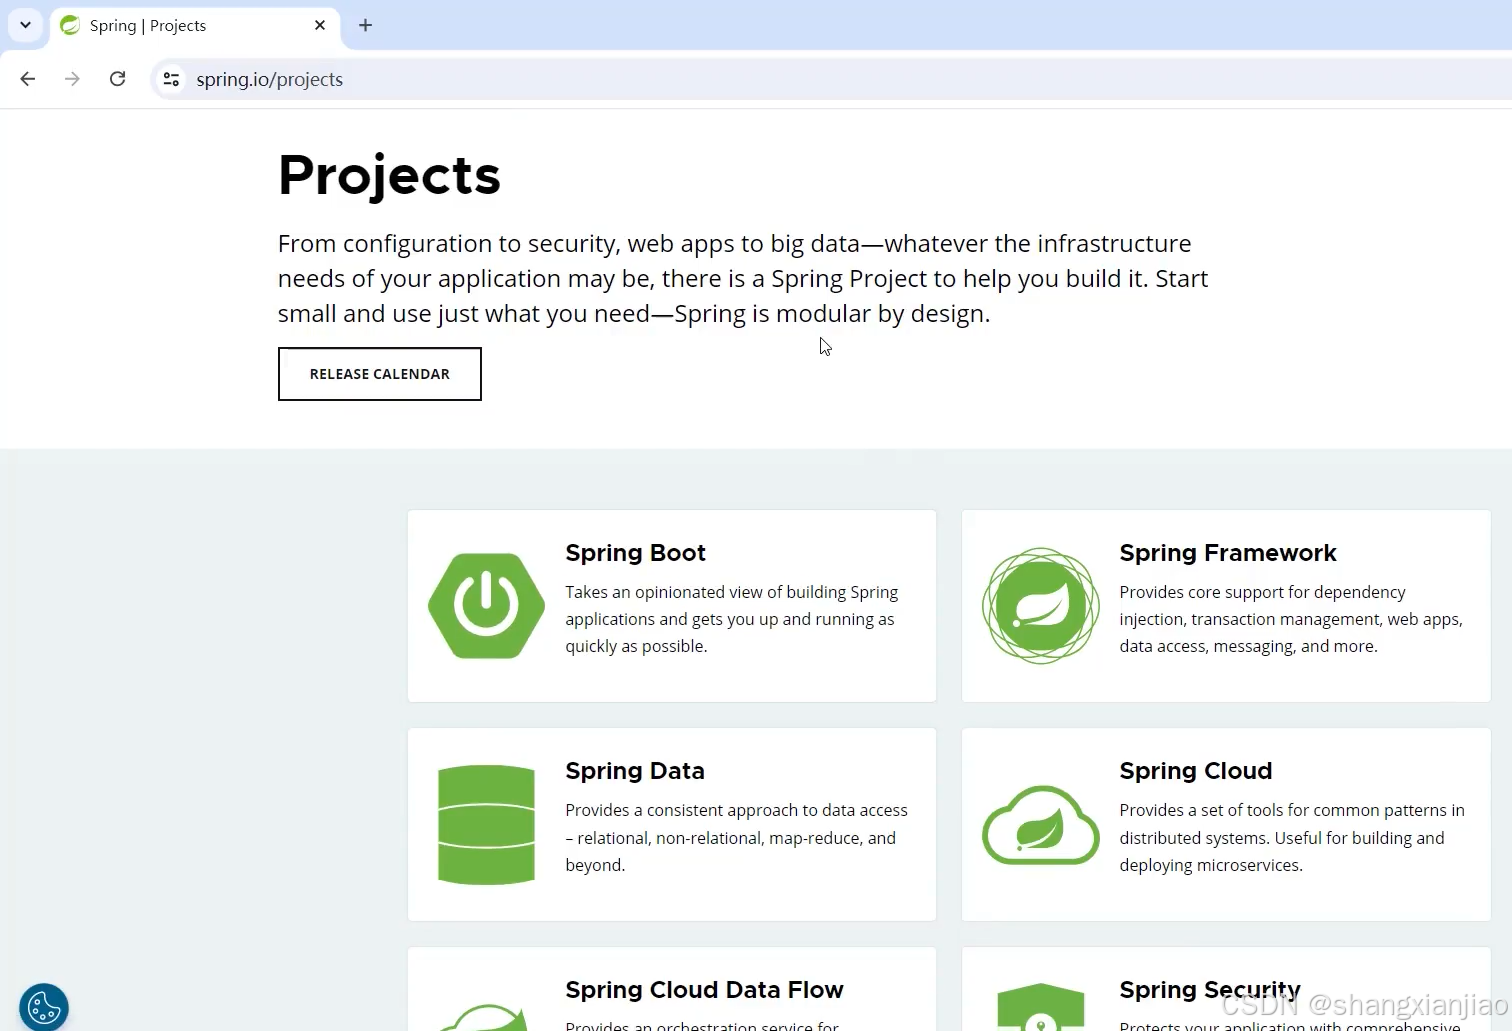
Task: Click the browser forward arrow
Action: pos(72,79)
